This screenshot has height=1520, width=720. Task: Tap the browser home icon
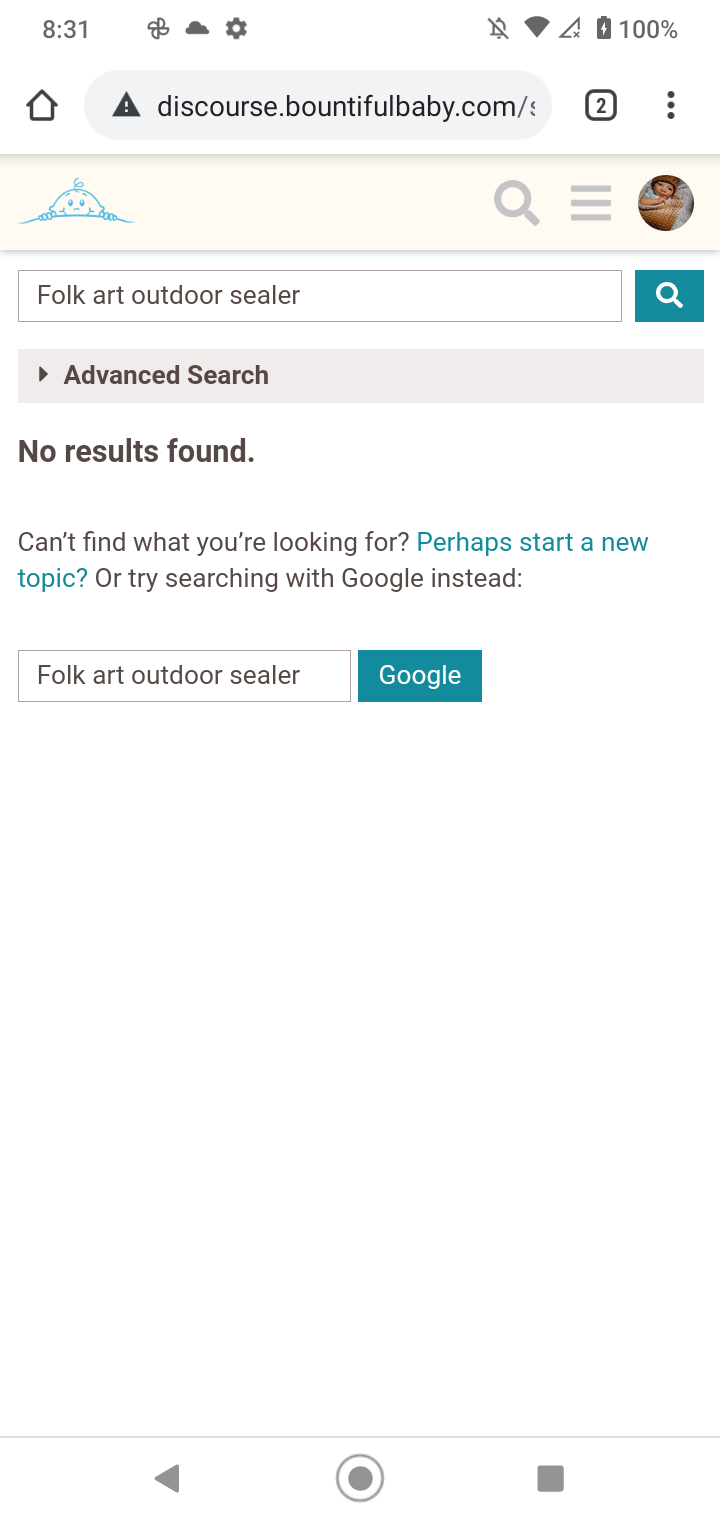(x=42, y=105)
